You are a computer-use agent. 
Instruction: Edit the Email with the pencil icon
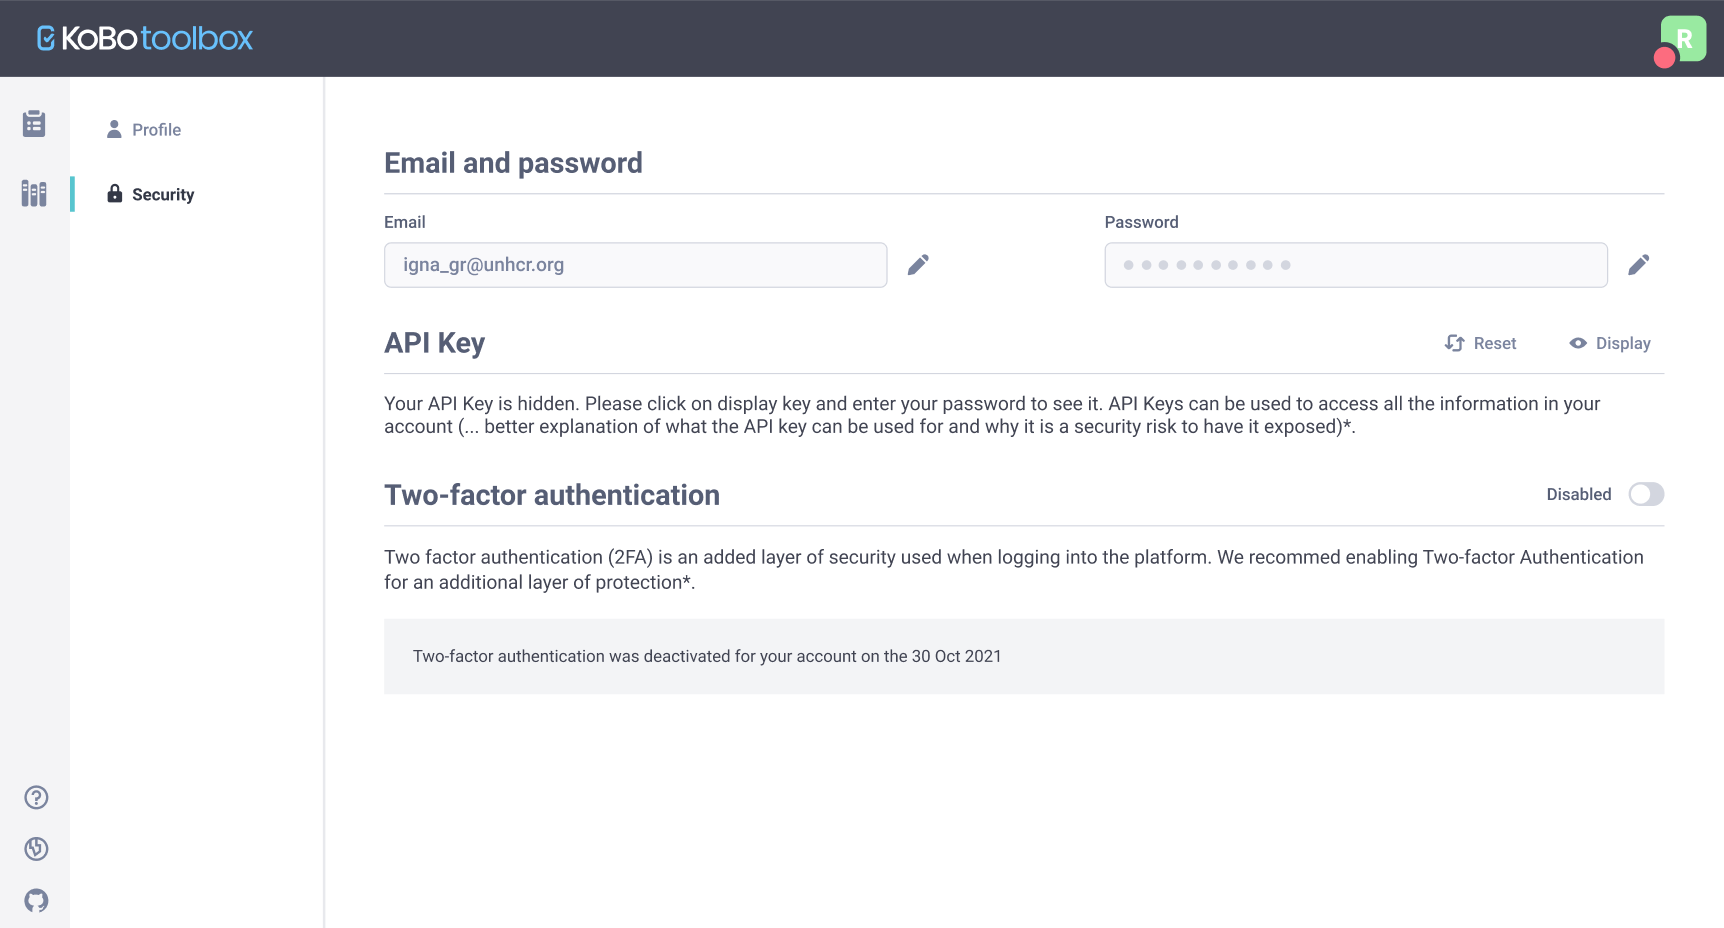918,264
